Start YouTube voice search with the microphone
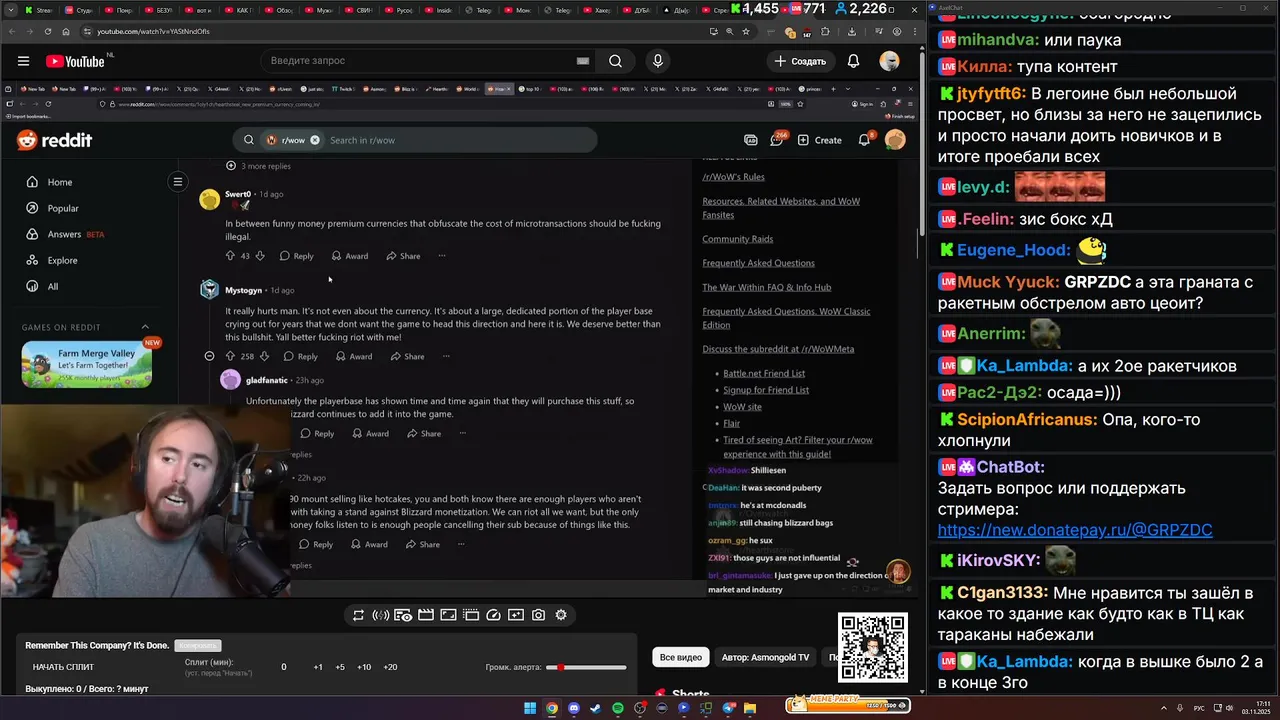Screen dimensions: 1280x720 click(x=657, y=61)
